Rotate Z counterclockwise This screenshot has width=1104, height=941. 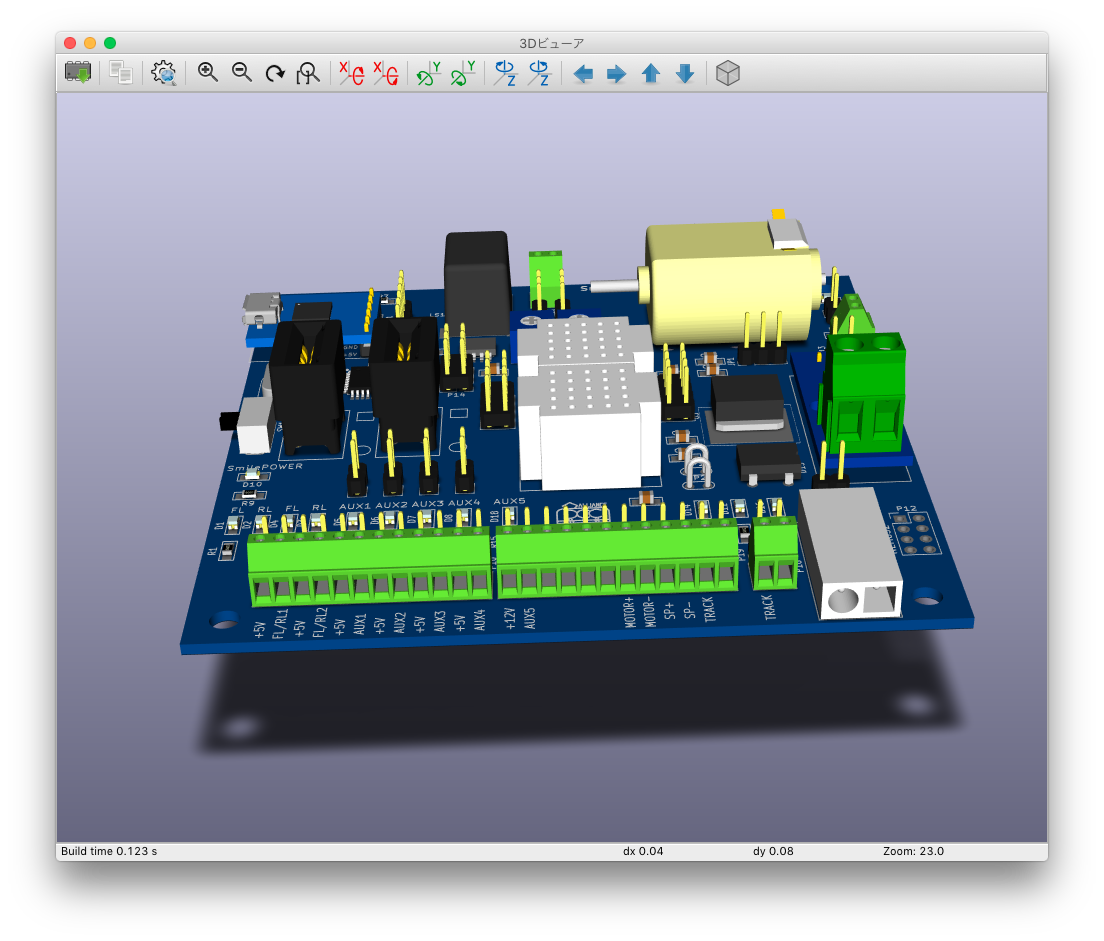[x=540, y=73]
